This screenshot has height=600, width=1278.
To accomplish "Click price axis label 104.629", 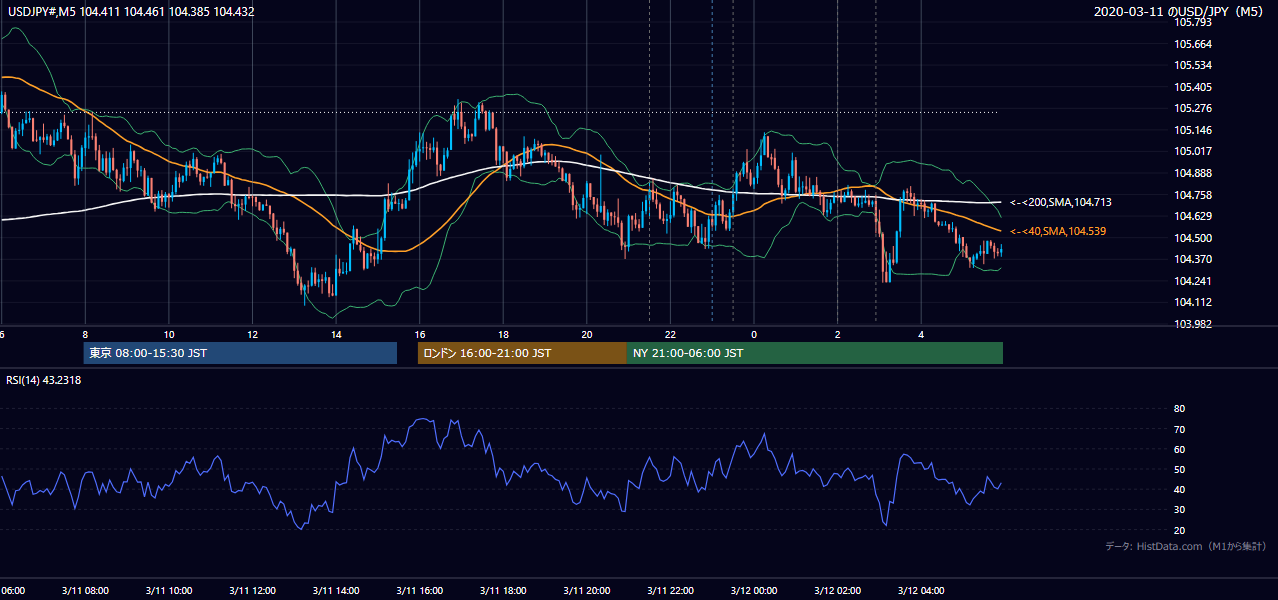I will [x=1193, y=216].
